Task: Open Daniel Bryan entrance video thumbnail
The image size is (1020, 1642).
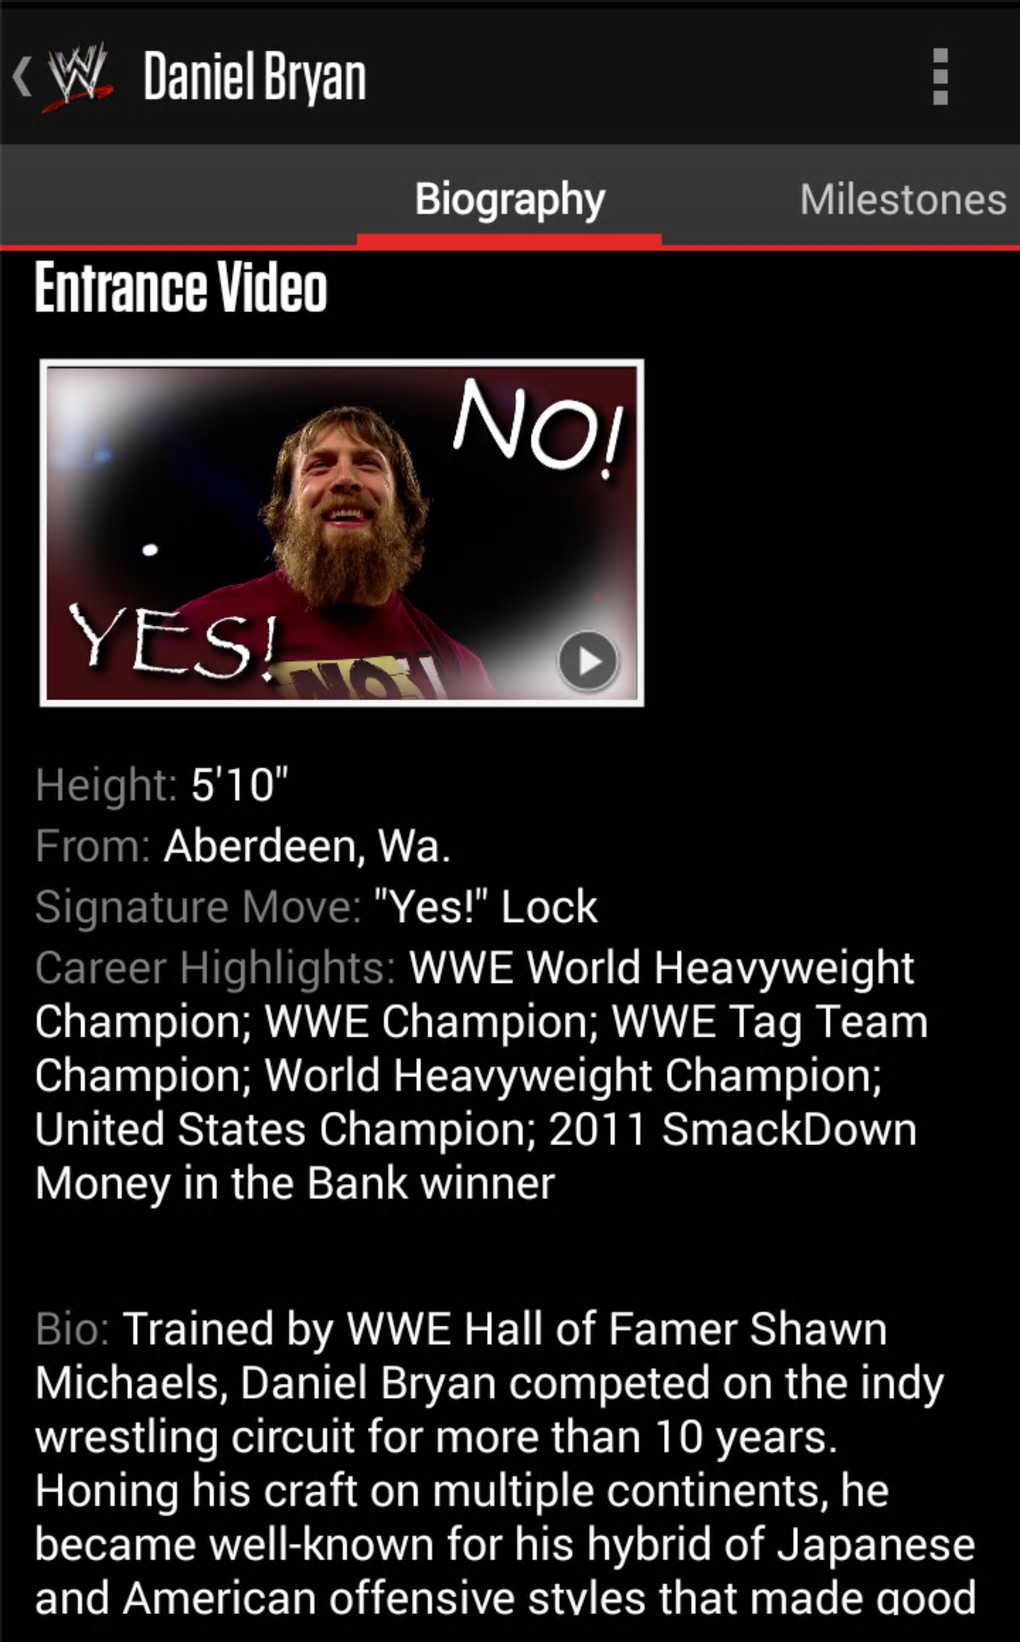Action: tap(342, 533)
